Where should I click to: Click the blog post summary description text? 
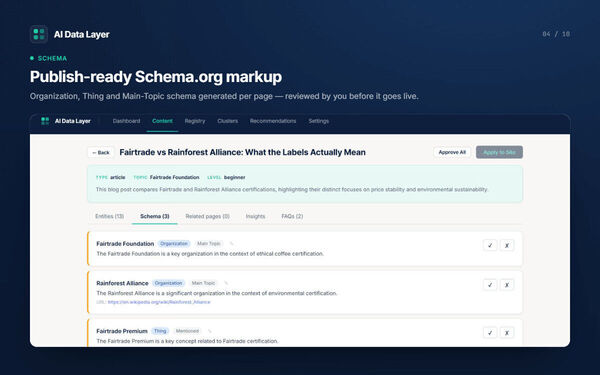tap(292, 189)
